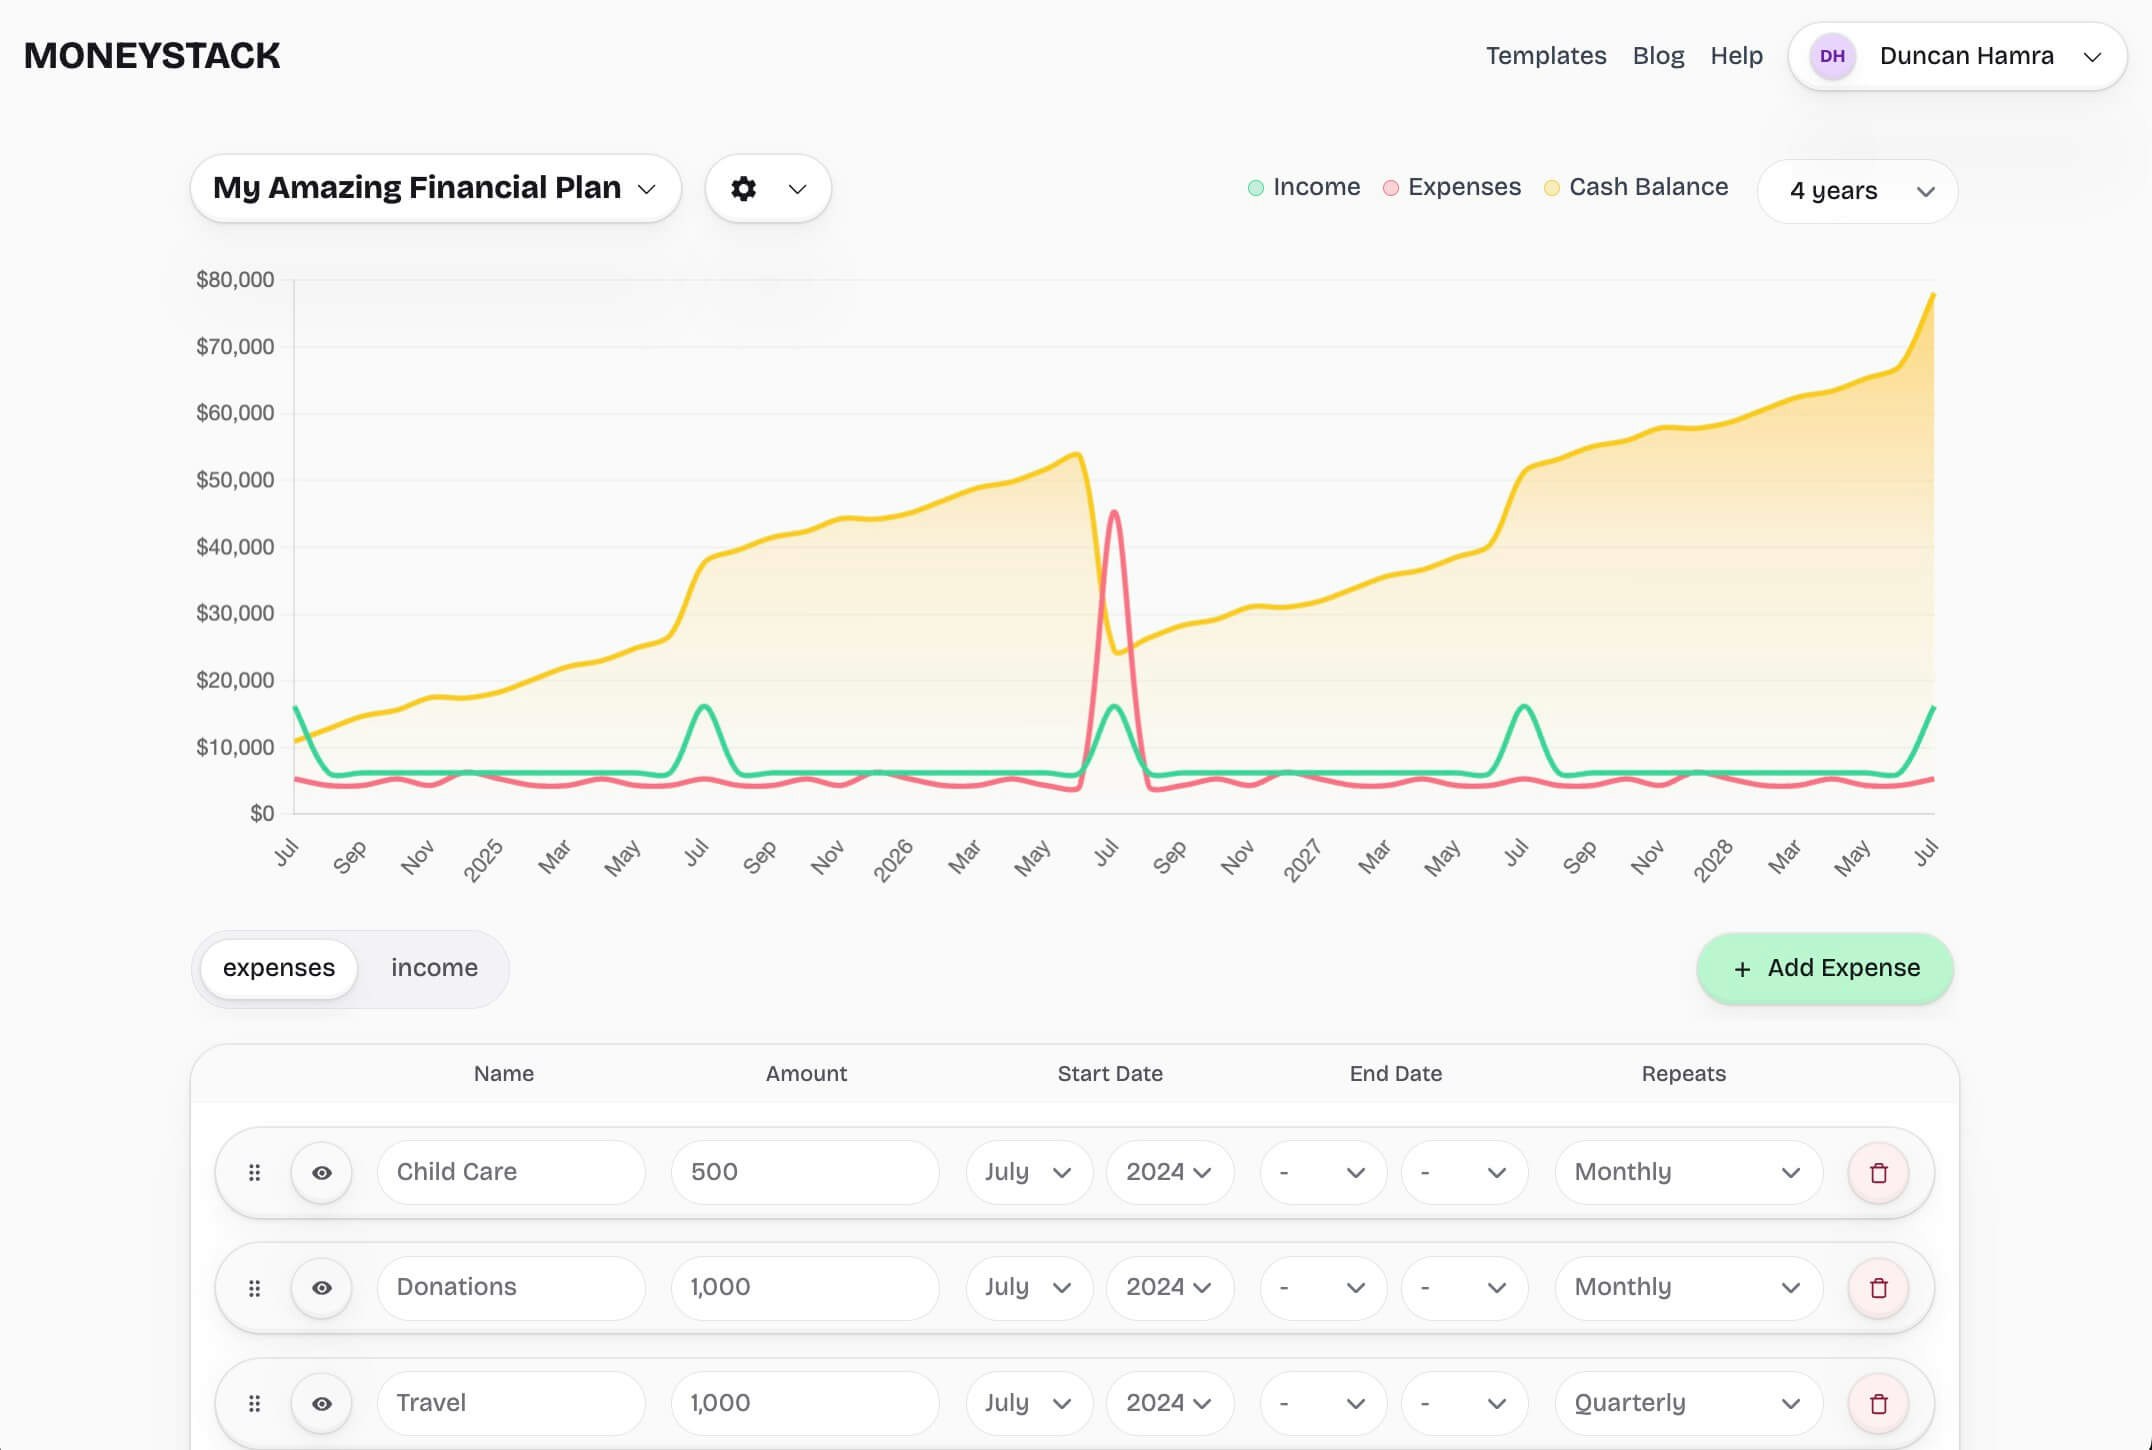2152x1450 pixels.
Task: Delete the Donations expense row
Action: [x=1878, y=1288]
